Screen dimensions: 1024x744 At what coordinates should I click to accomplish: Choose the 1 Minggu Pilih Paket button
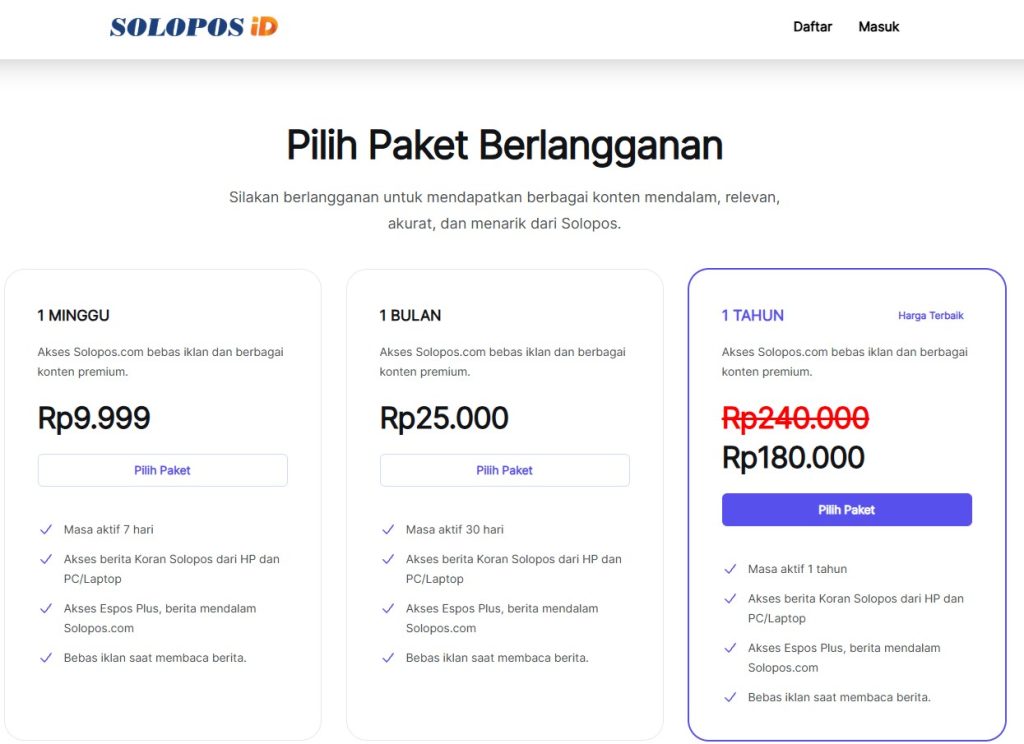click(x=163, y=470)
